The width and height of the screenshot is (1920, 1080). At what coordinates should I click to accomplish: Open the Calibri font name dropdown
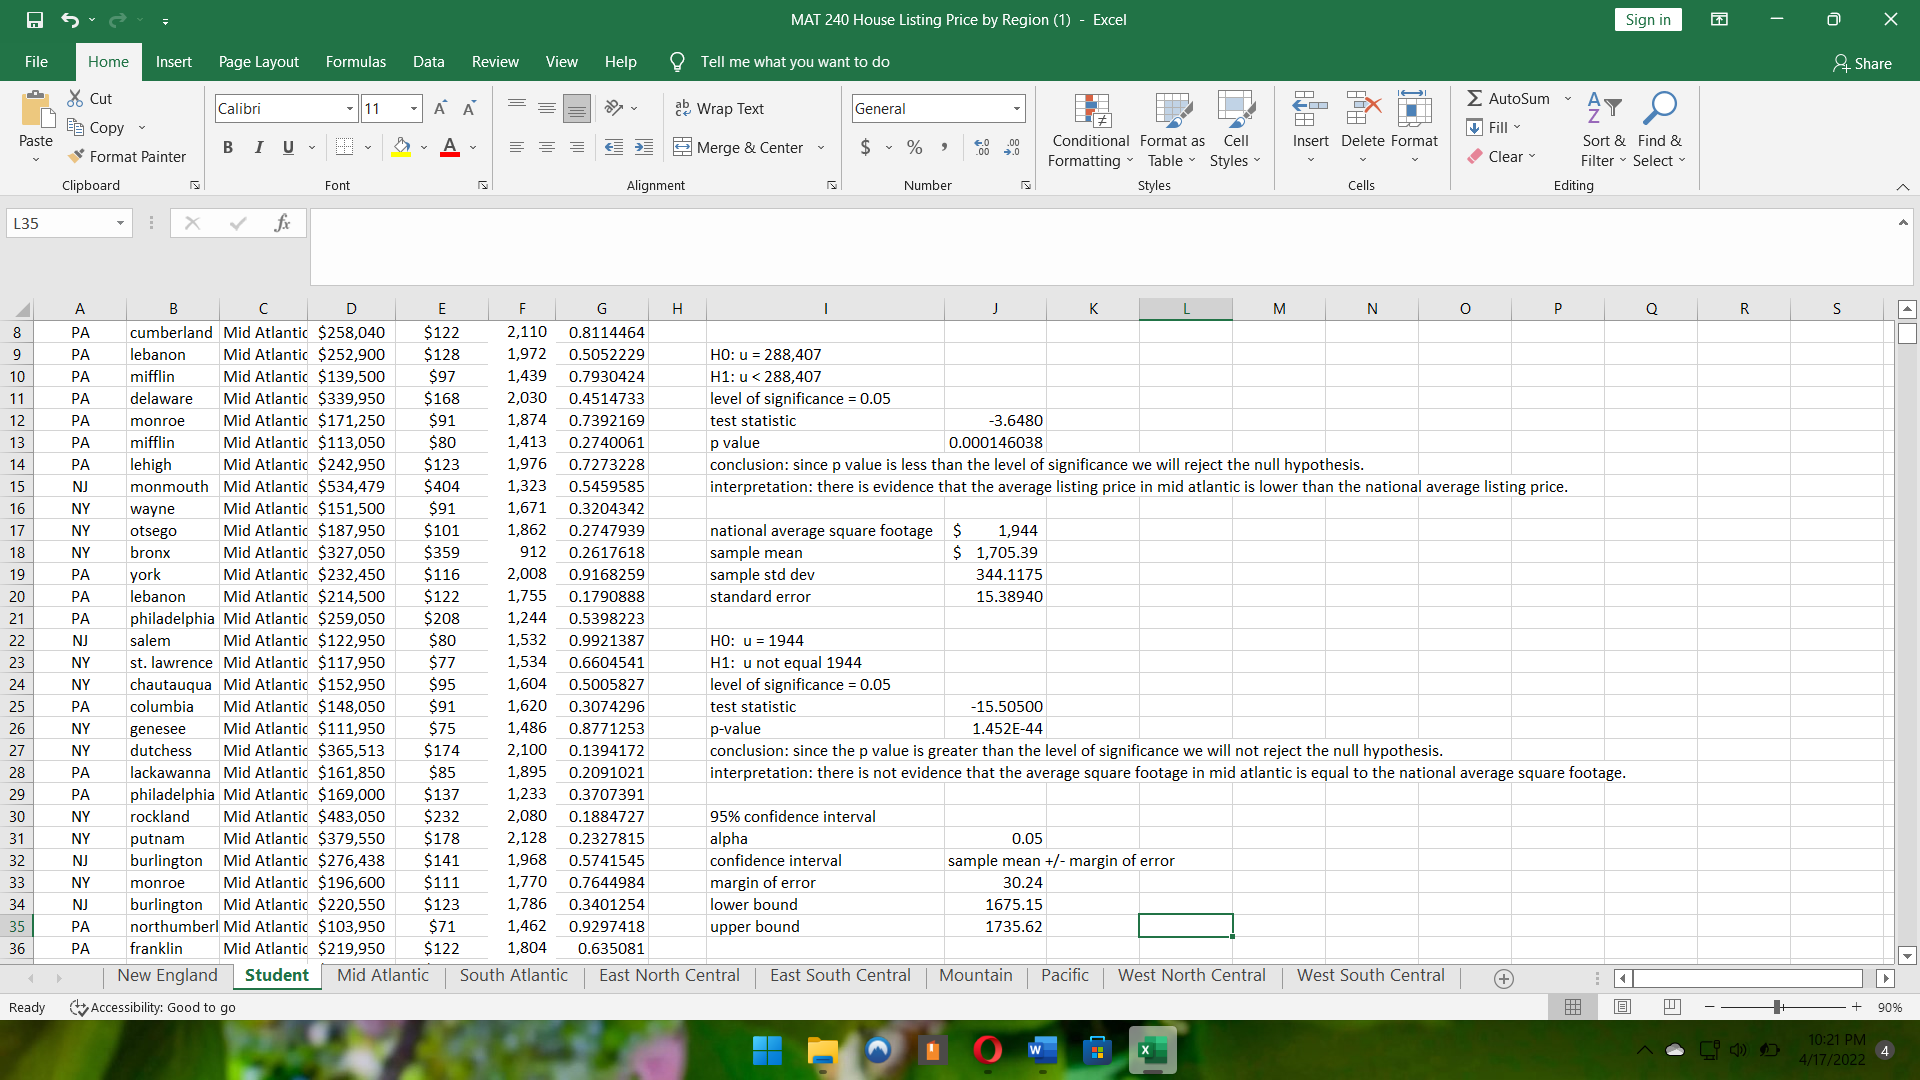[x=350, y=108]
